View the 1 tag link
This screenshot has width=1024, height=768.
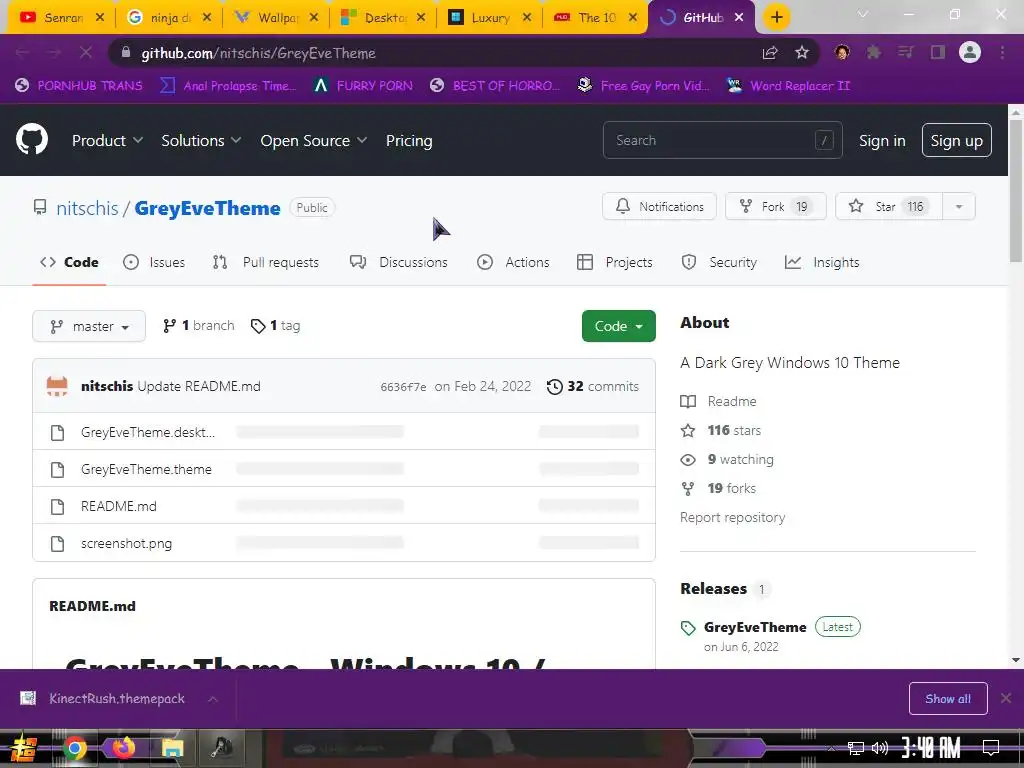[276, 325]
